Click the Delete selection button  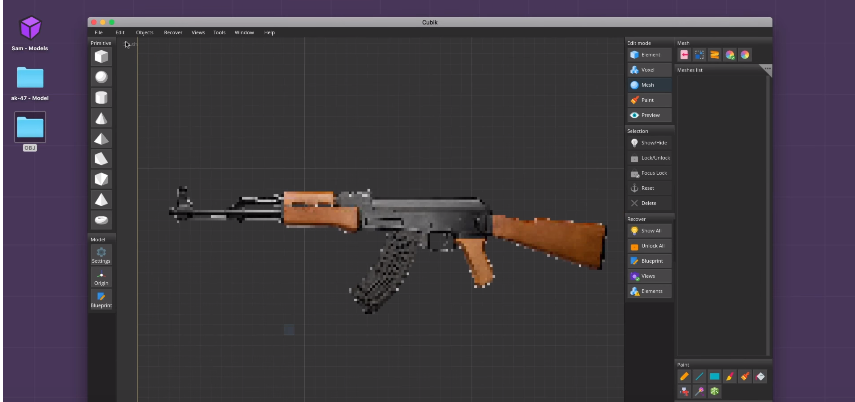[x=649, y=203]
